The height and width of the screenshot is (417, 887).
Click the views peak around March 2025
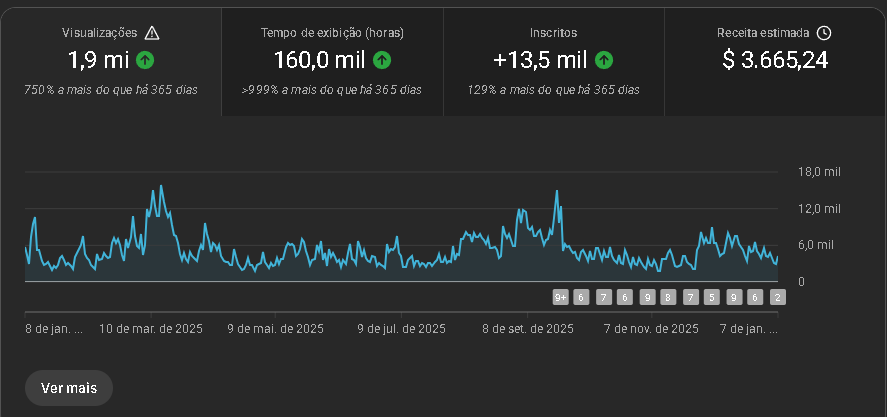pyautogui.click(x=161, y=187)
